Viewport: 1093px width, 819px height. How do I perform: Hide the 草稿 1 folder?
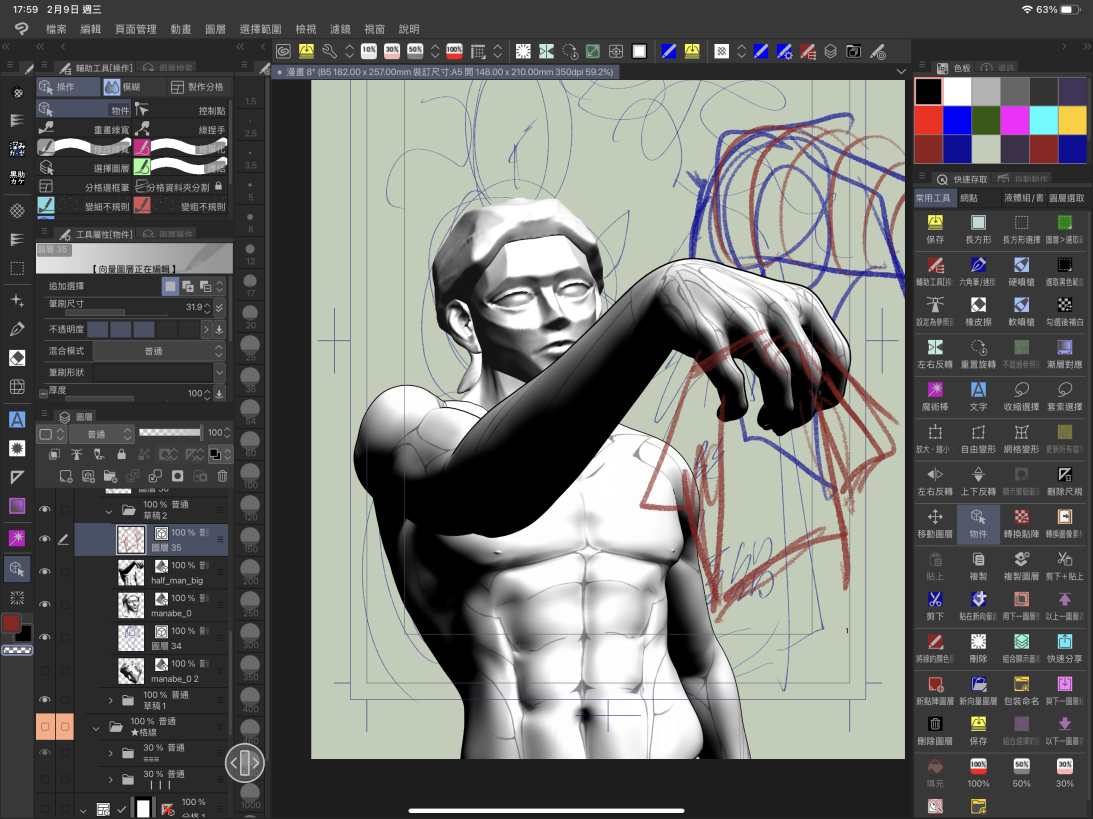click(45, 700)
